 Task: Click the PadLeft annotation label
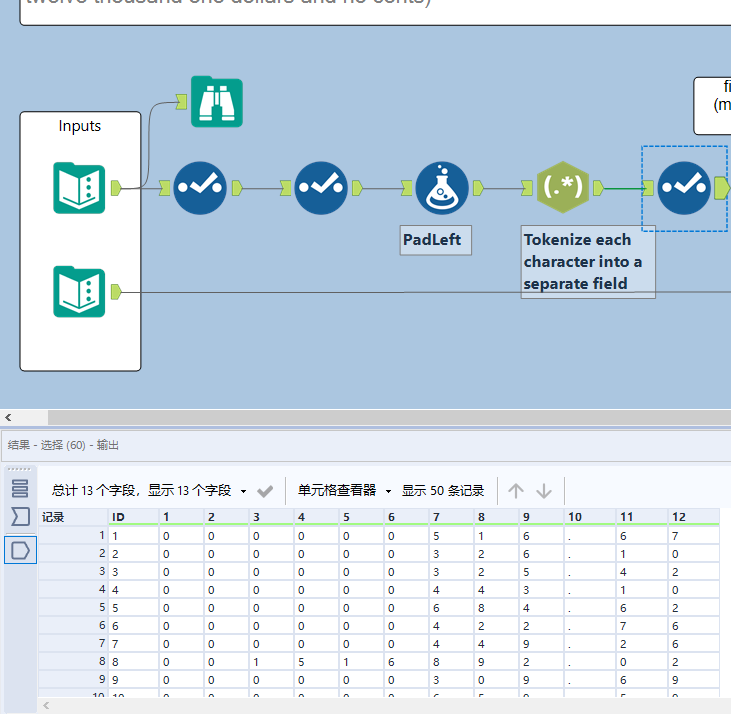tap(435, 240)
